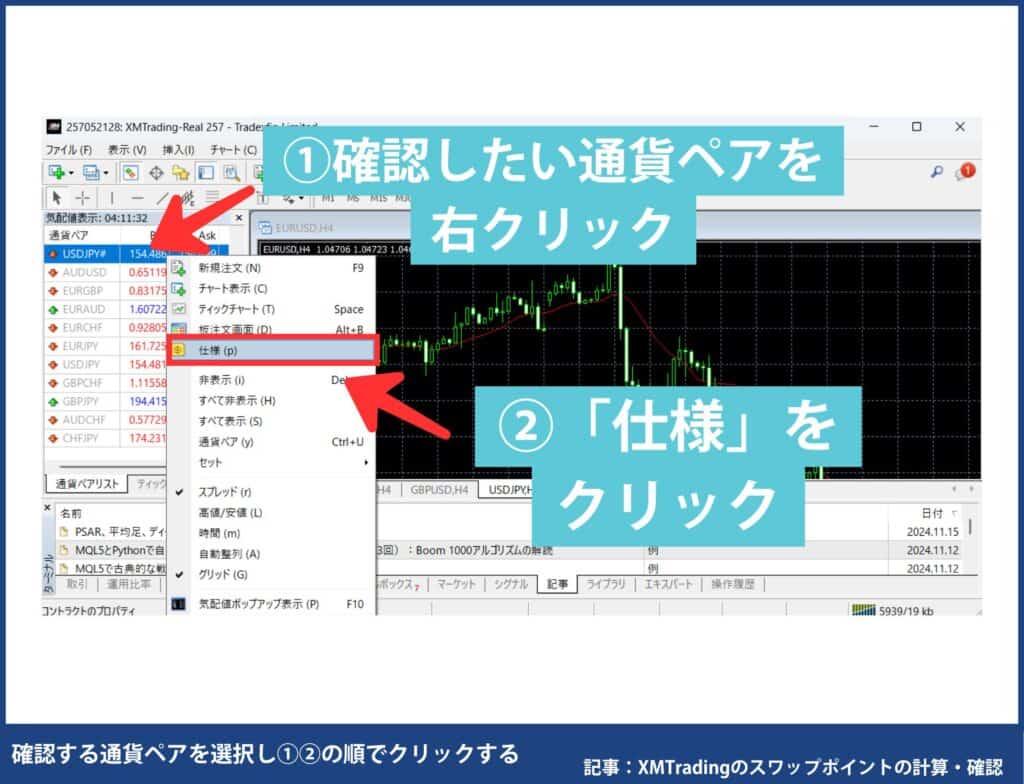
Task: Select the EURAUD symbol row
Action: [x=106, y=309]
